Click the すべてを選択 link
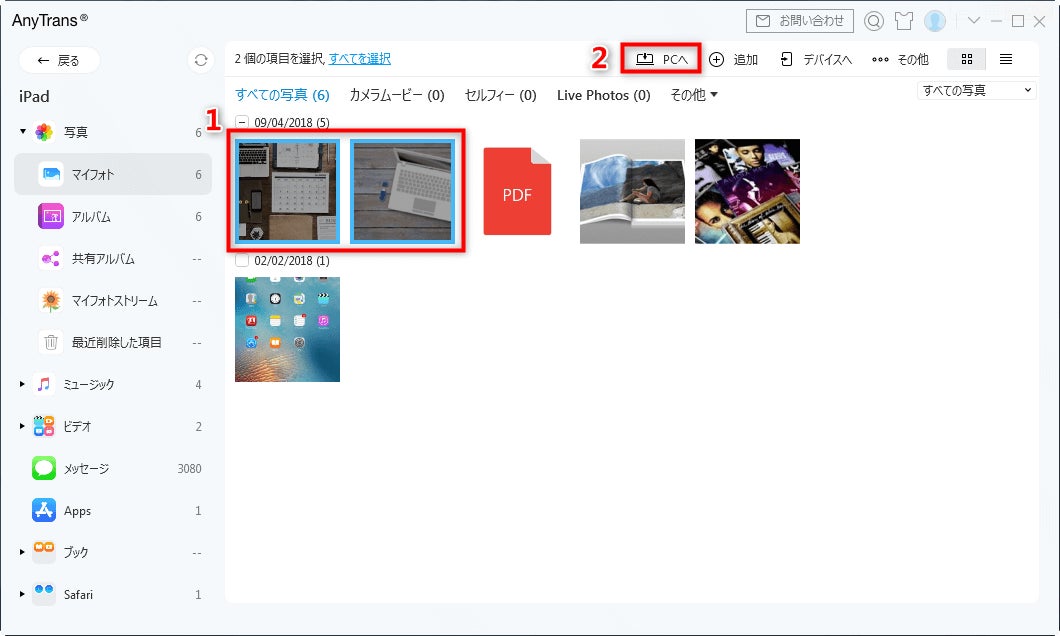Image resolution: width=1060 pixels, height=636 pixels. [x=360, y=59]
